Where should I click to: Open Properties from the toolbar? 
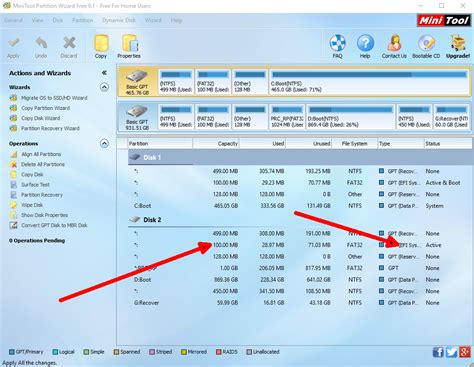coord(129,47)
